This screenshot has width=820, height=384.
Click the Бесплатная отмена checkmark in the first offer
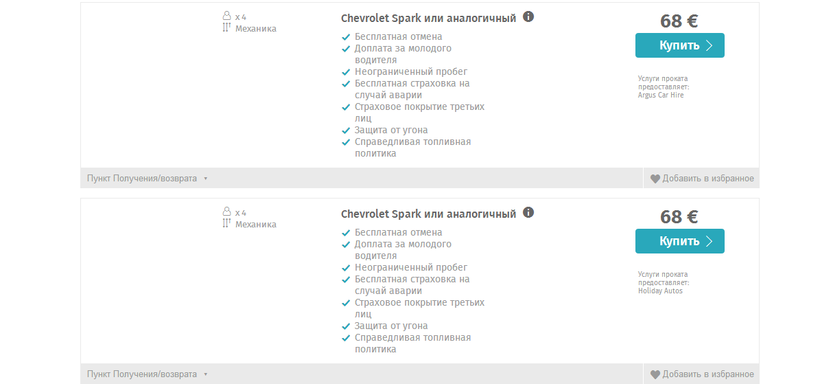click(x=345, y=37)
